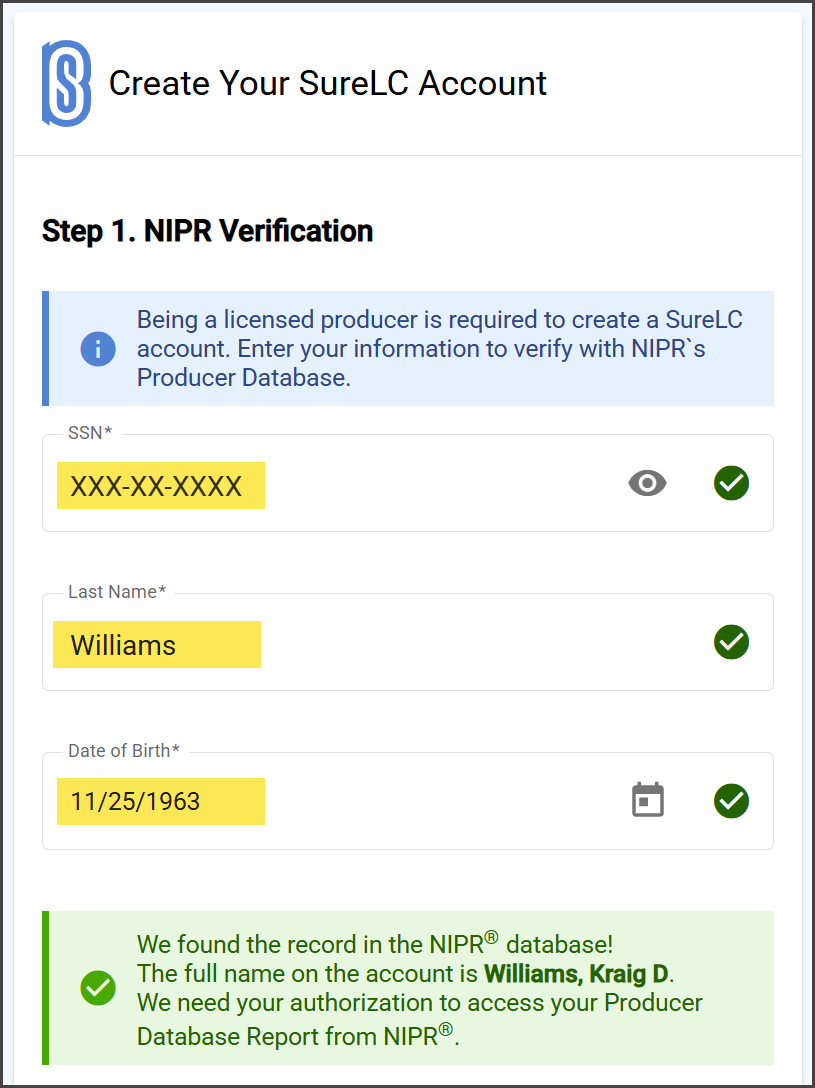
Task: Click into the SSN input field
Action: click(408, 484)
